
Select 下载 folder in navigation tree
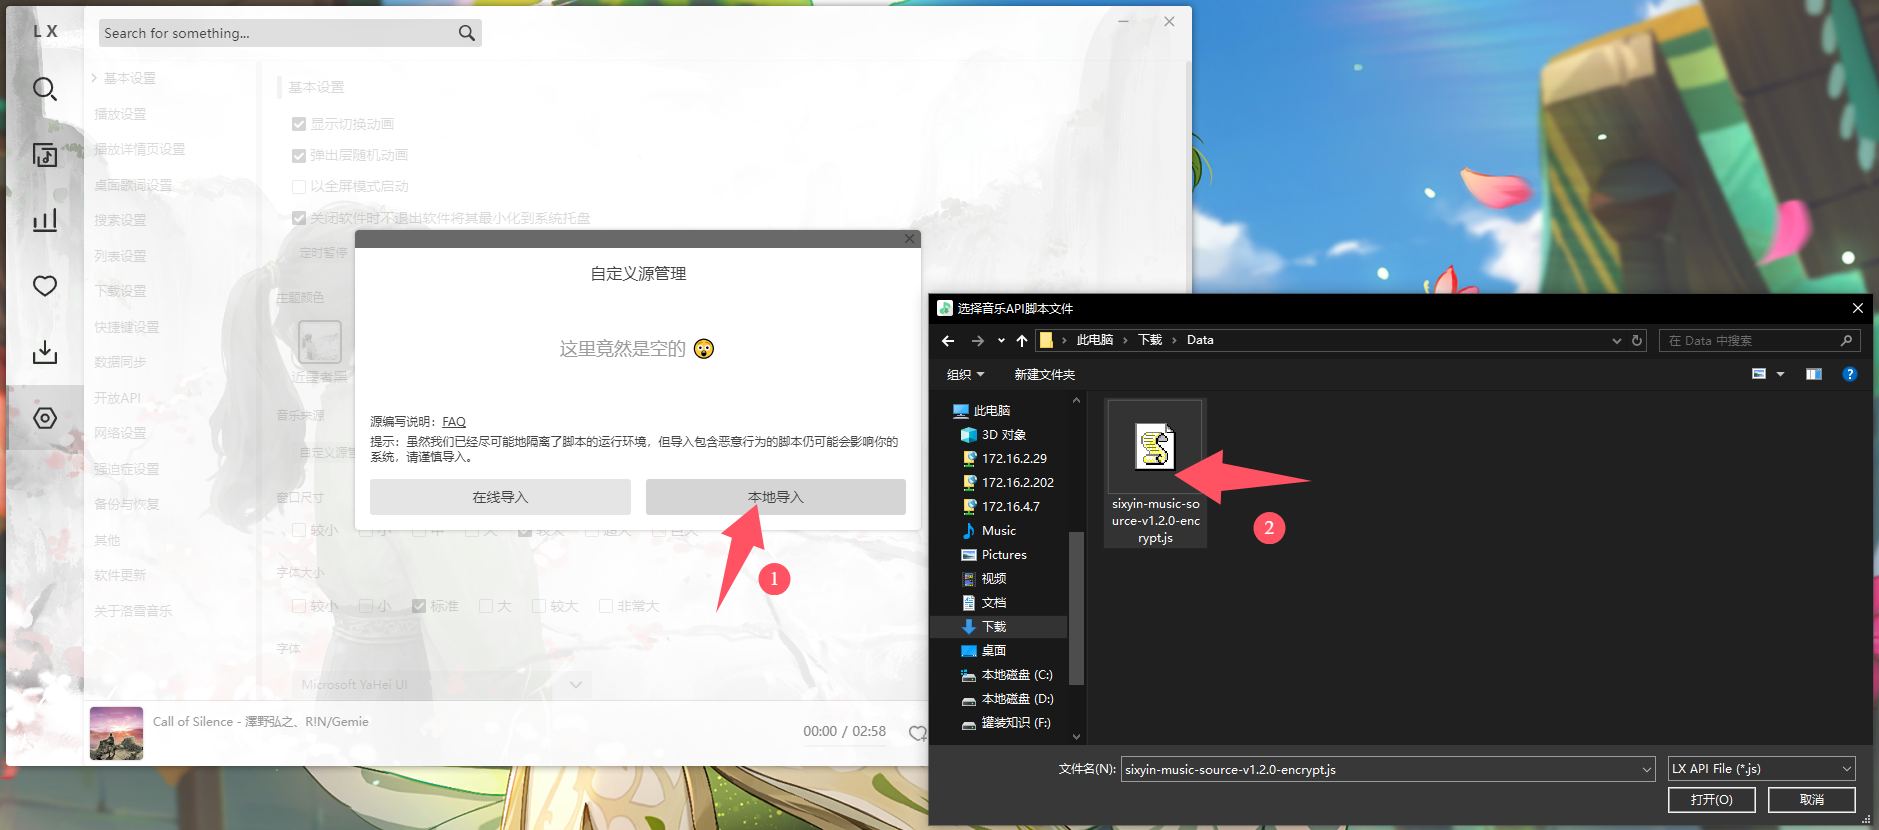(993, 627)
